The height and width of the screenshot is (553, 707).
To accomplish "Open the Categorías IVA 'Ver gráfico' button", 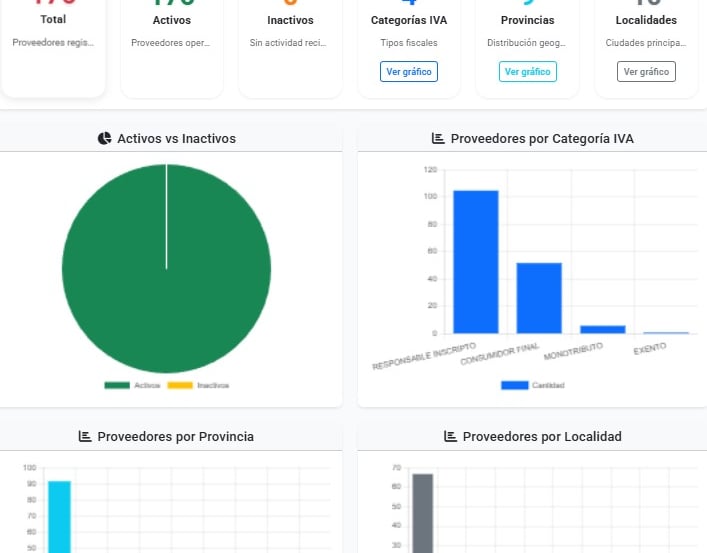I will pyautogui.click(x=409, y=71).
